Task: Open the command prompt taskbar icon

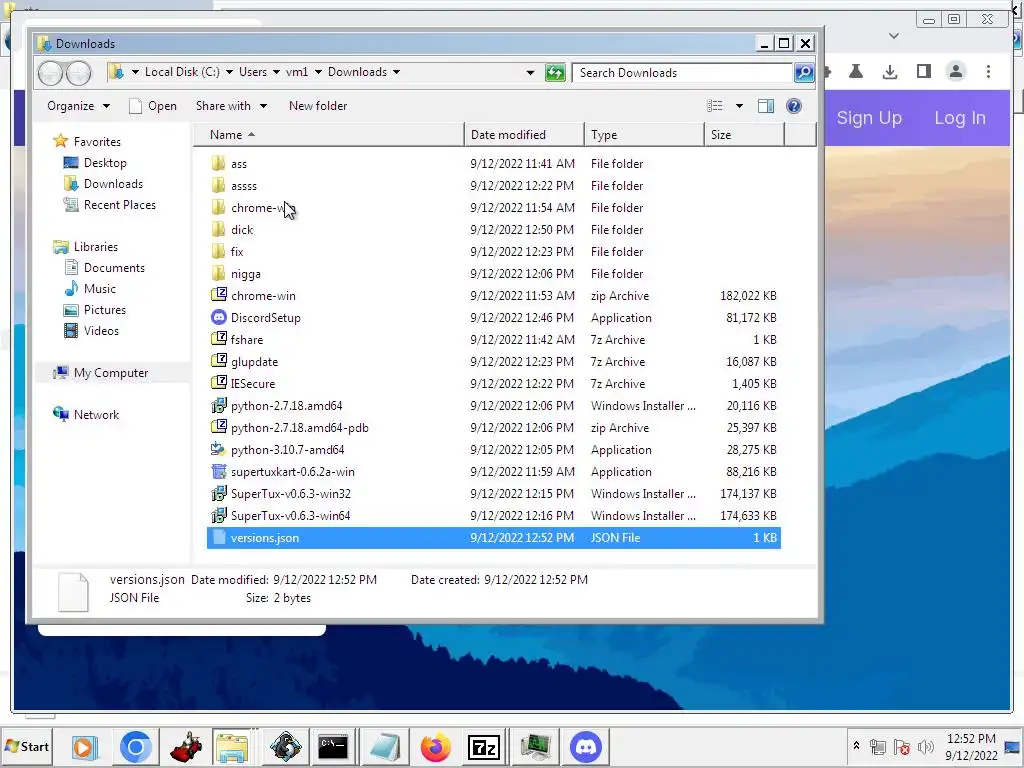Action: point(333,746)
